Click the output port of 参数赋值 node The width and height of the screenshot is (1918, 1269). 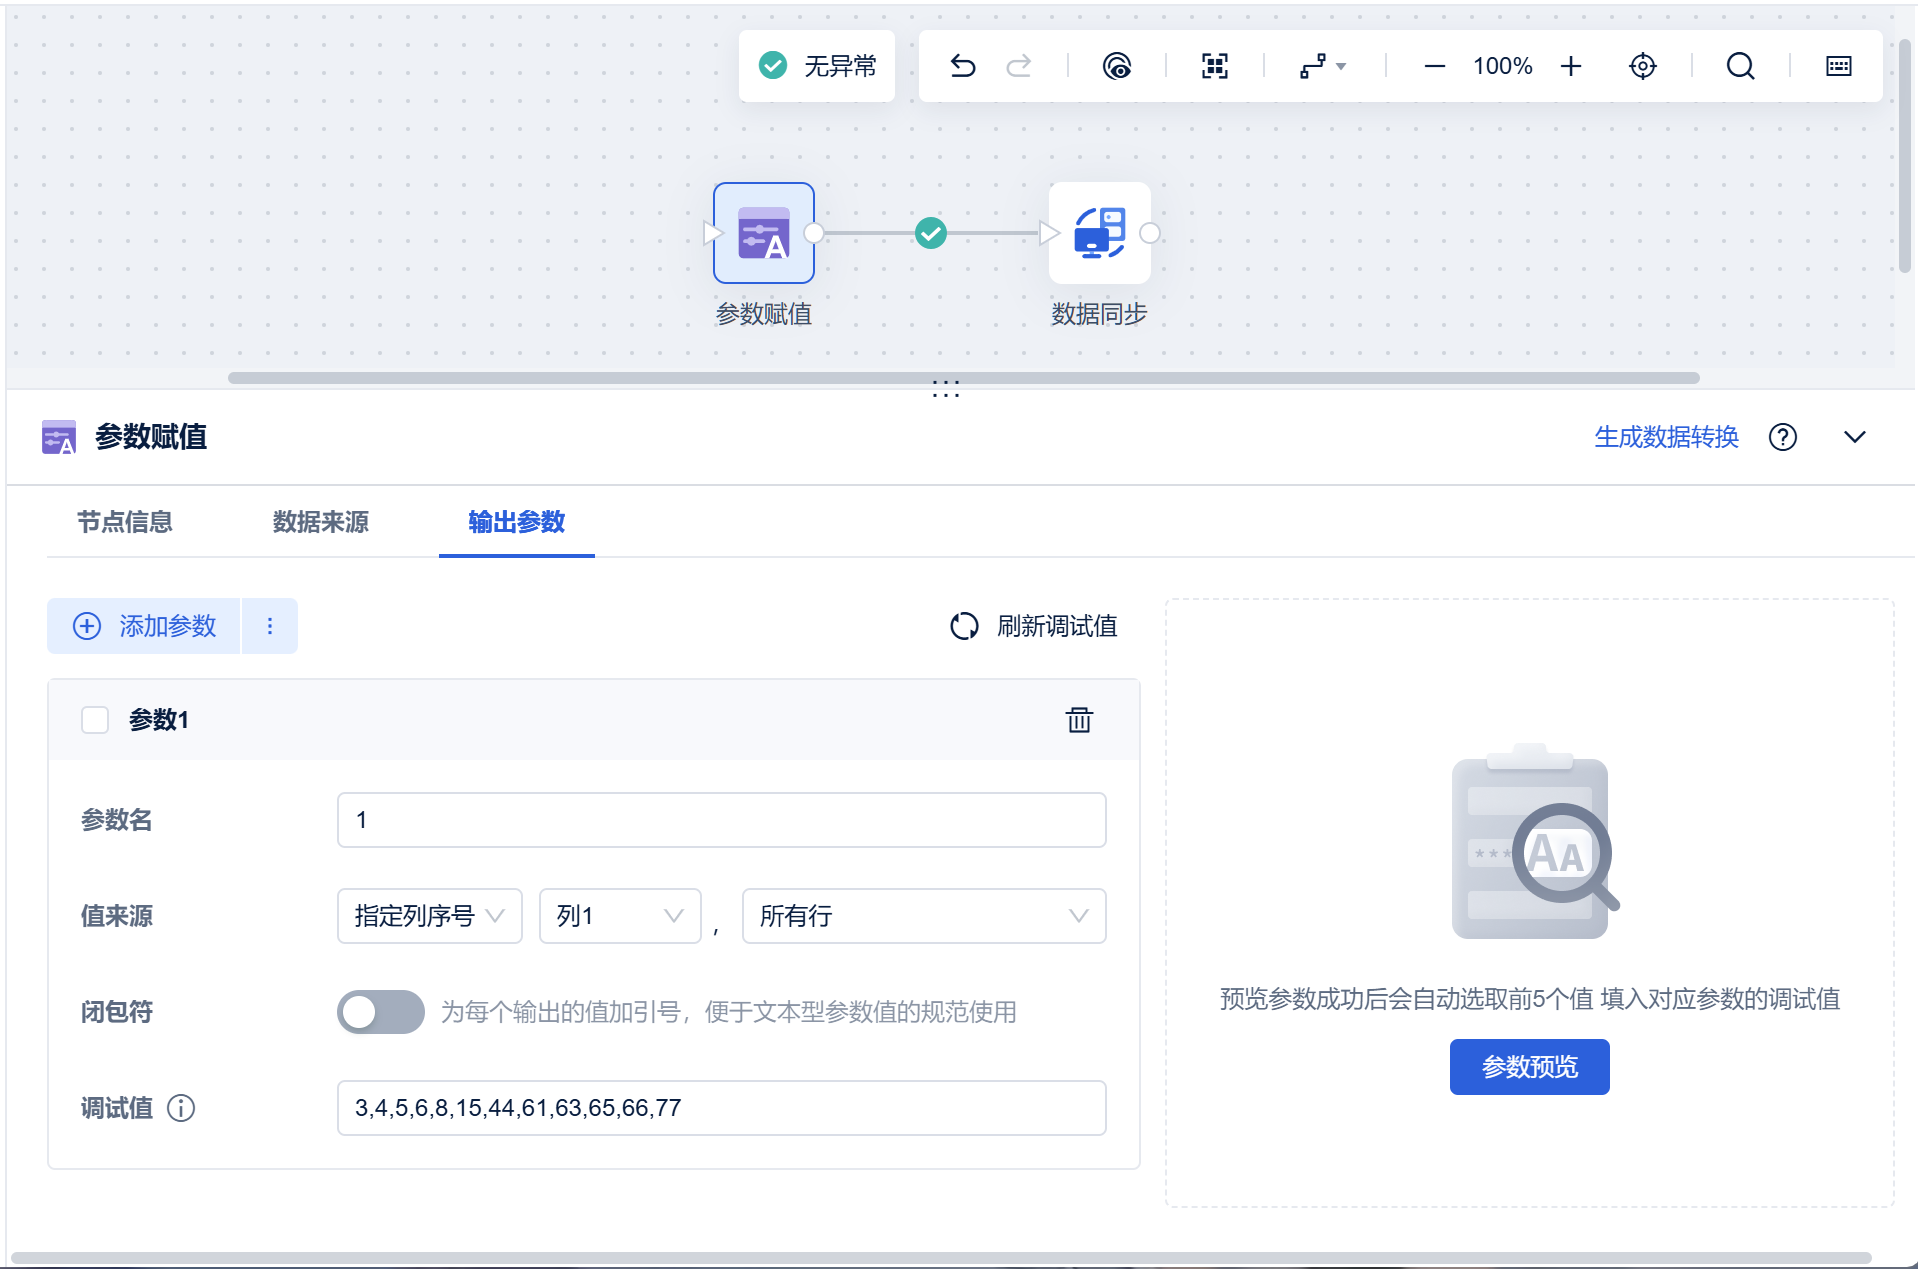(x=814, y=233)
